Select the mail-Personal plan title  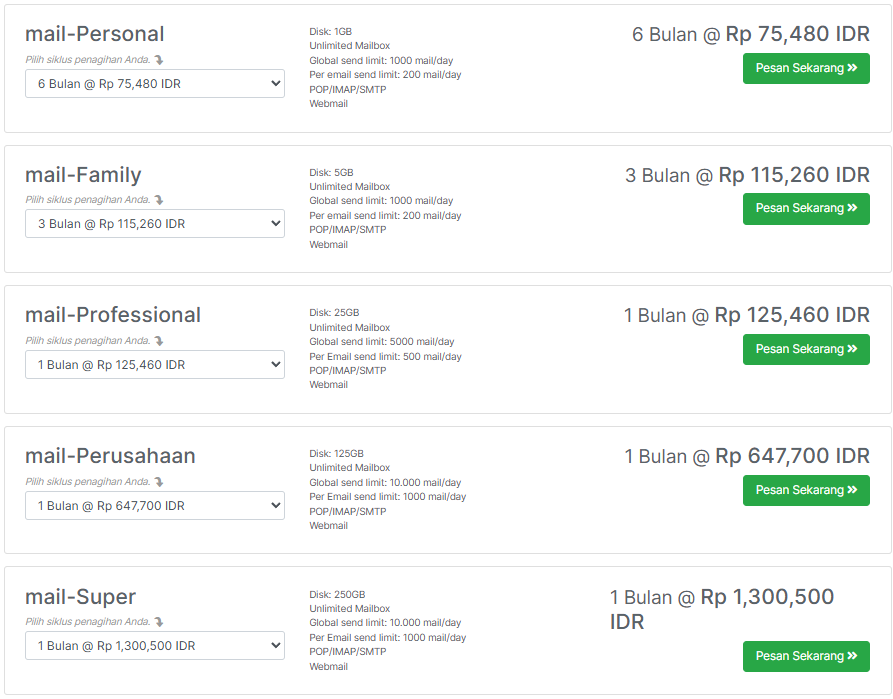point(96,34)
